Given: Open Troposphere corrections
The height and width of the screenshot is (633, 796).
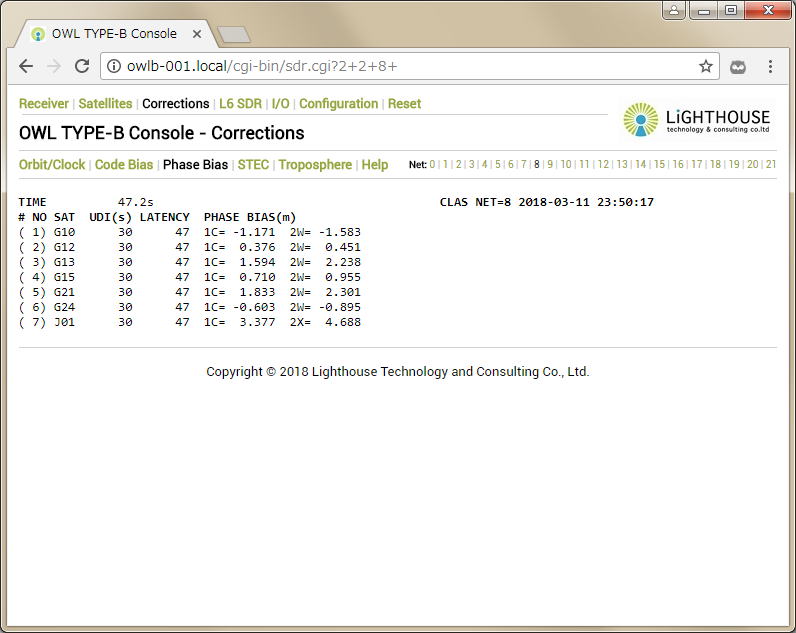Looking at the screenshot, I should [315, 165].
